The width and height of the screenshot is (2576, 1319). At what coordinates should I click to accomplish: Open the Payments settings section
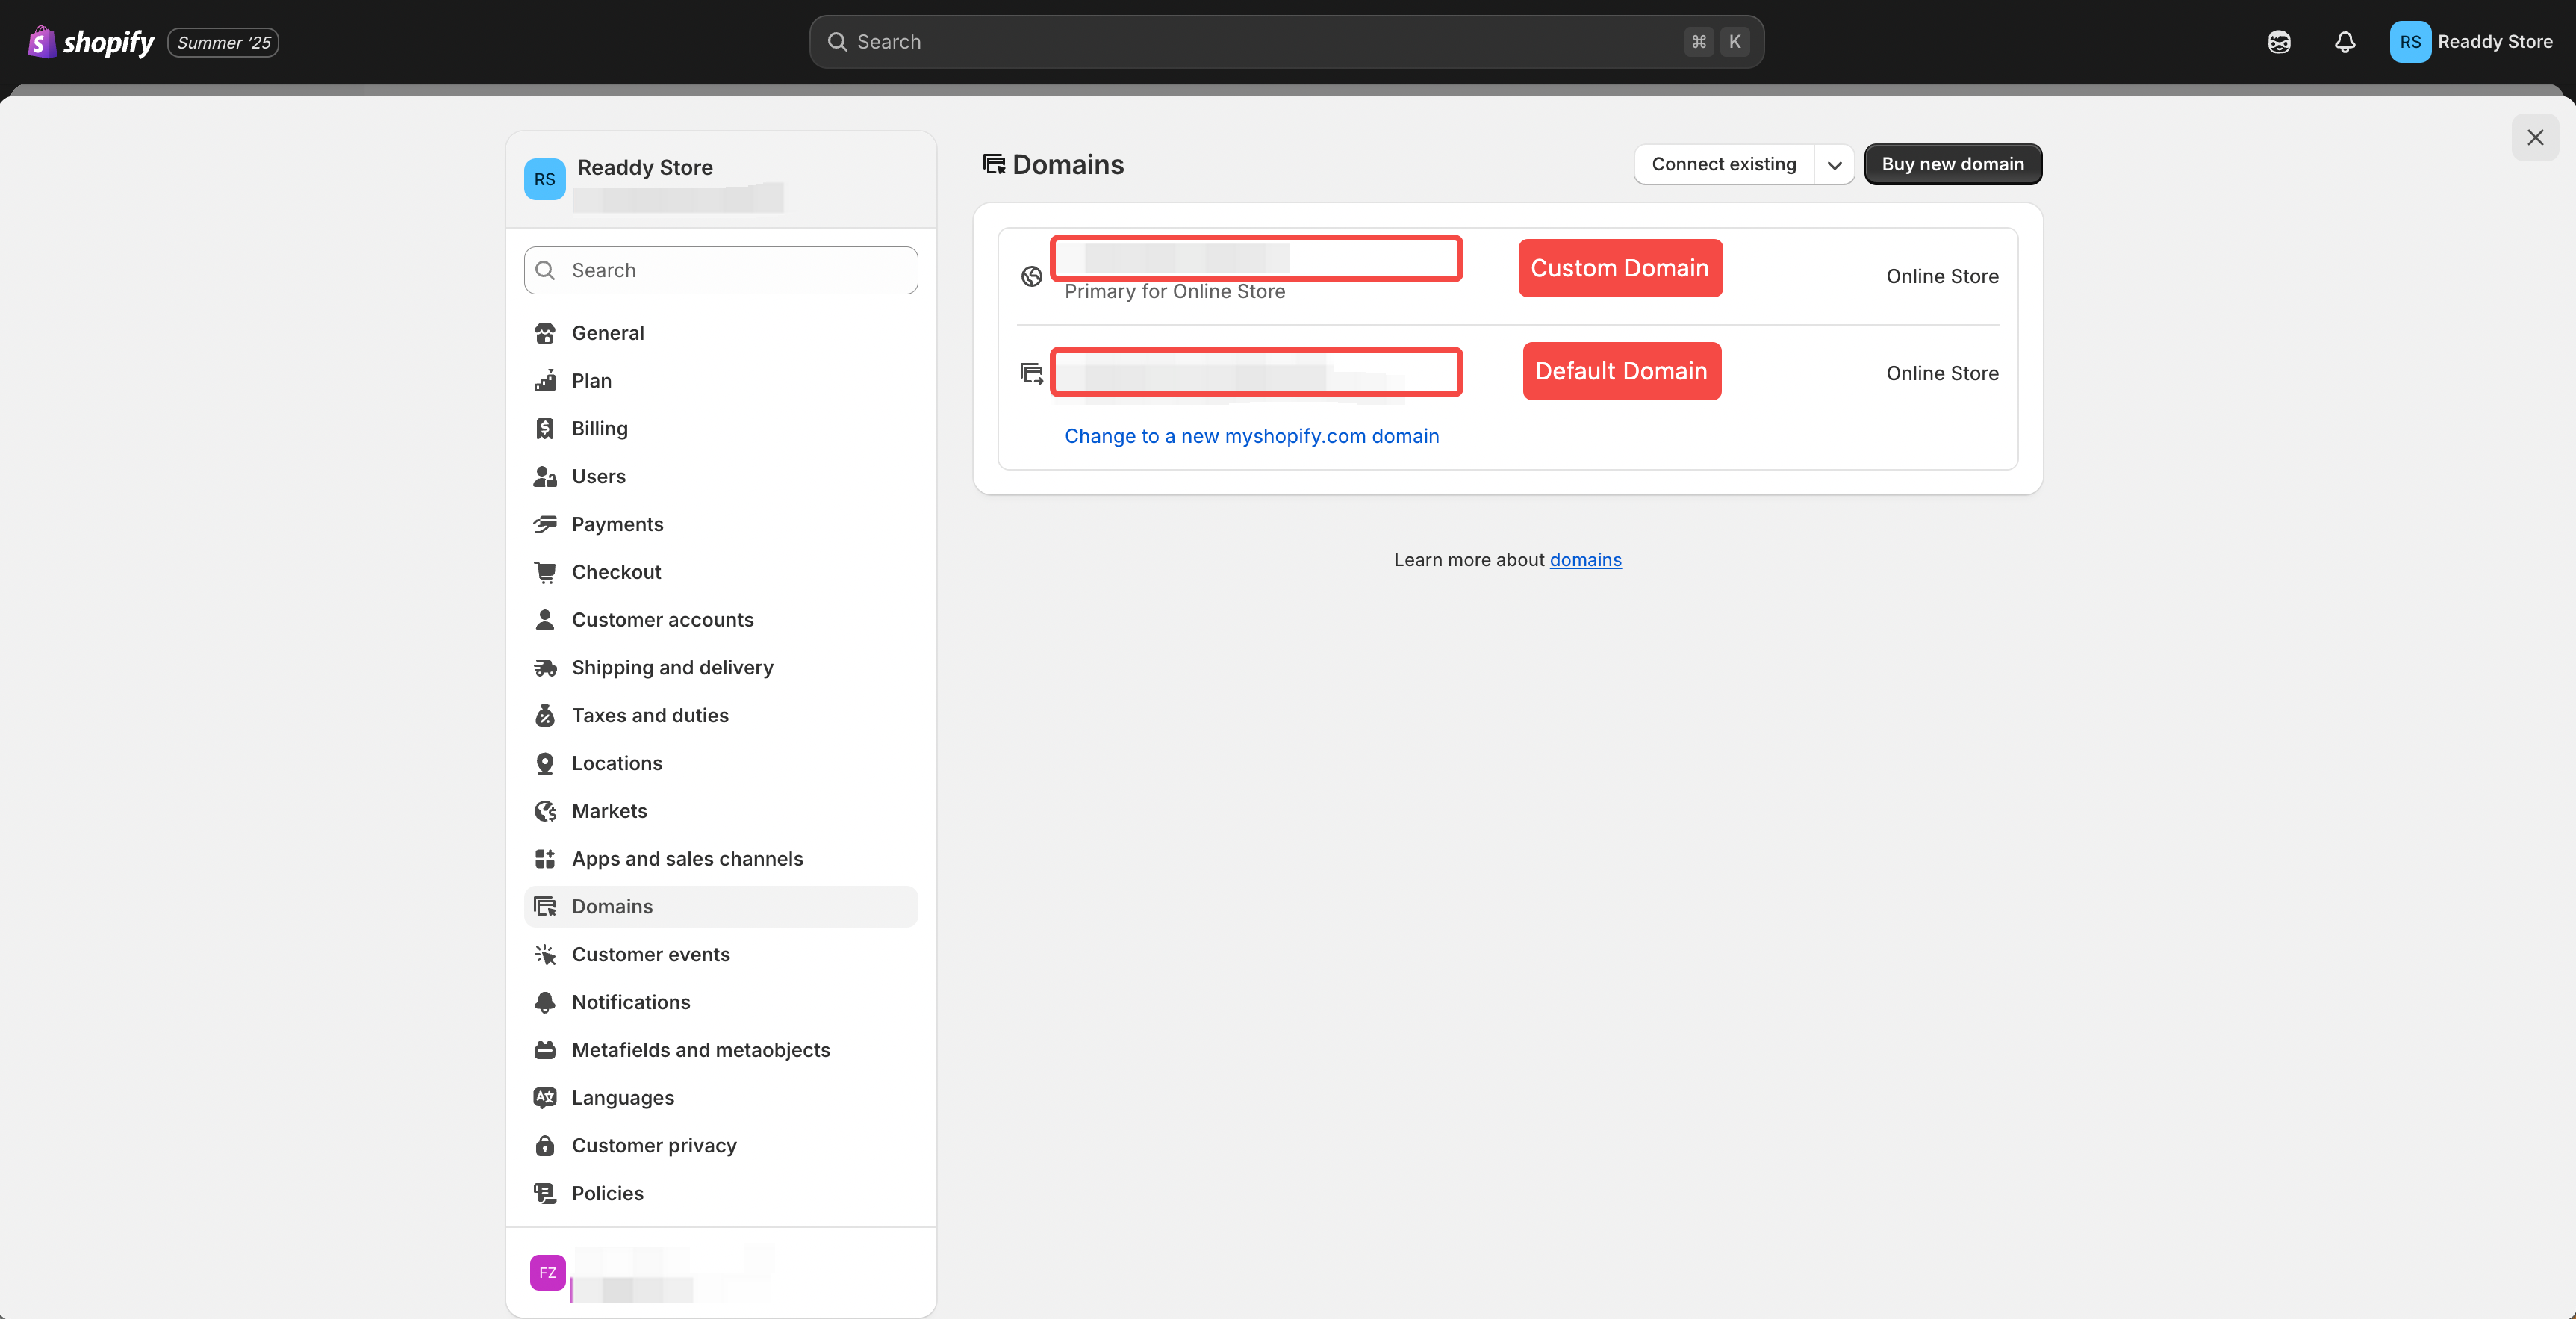(617, 524)
